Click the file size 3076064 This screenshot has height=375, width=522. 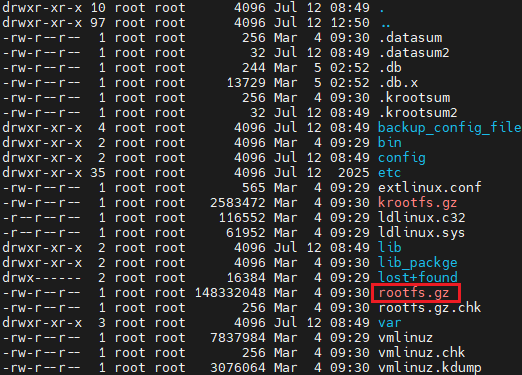238,368
